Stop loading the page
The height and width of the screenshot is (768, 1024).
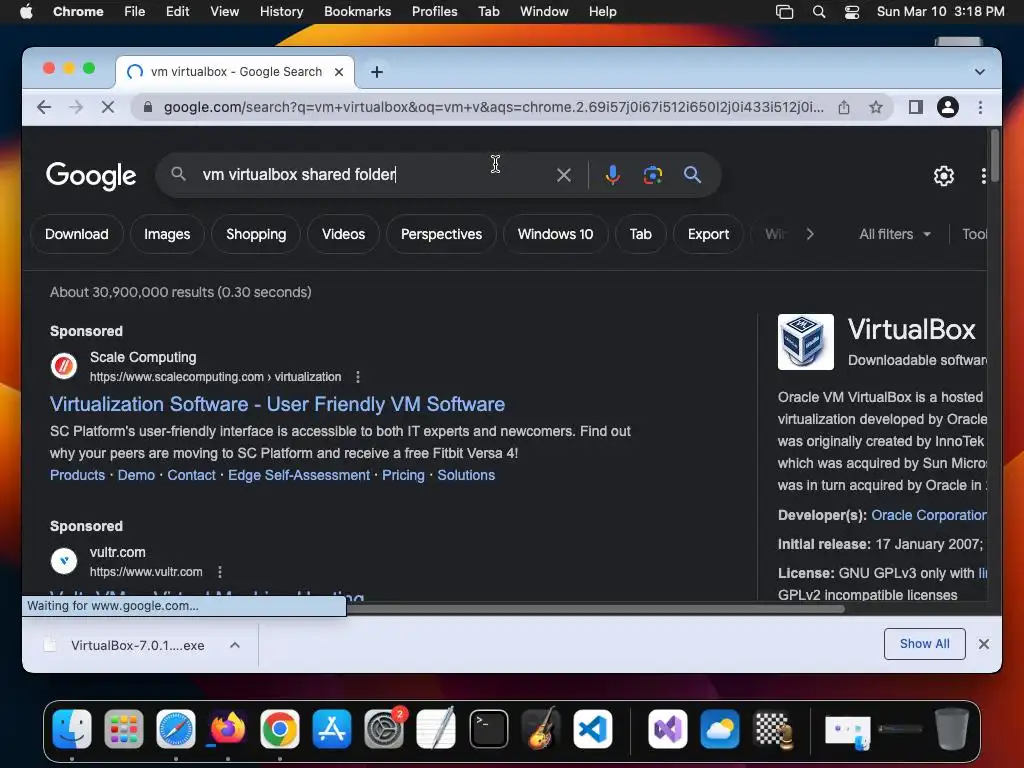[x=108, y=107]
